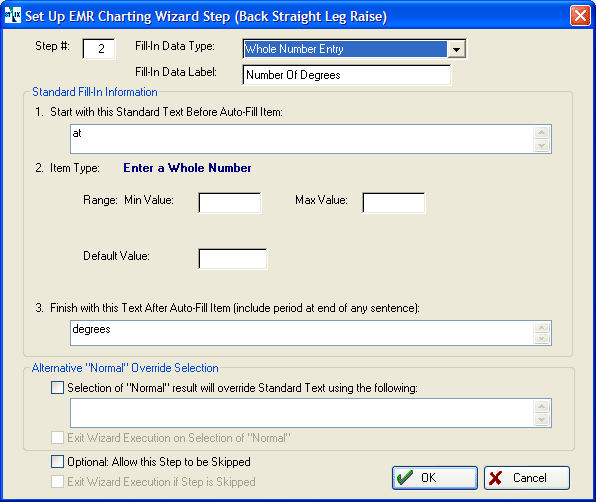Focus the Min Value range field

230,203
